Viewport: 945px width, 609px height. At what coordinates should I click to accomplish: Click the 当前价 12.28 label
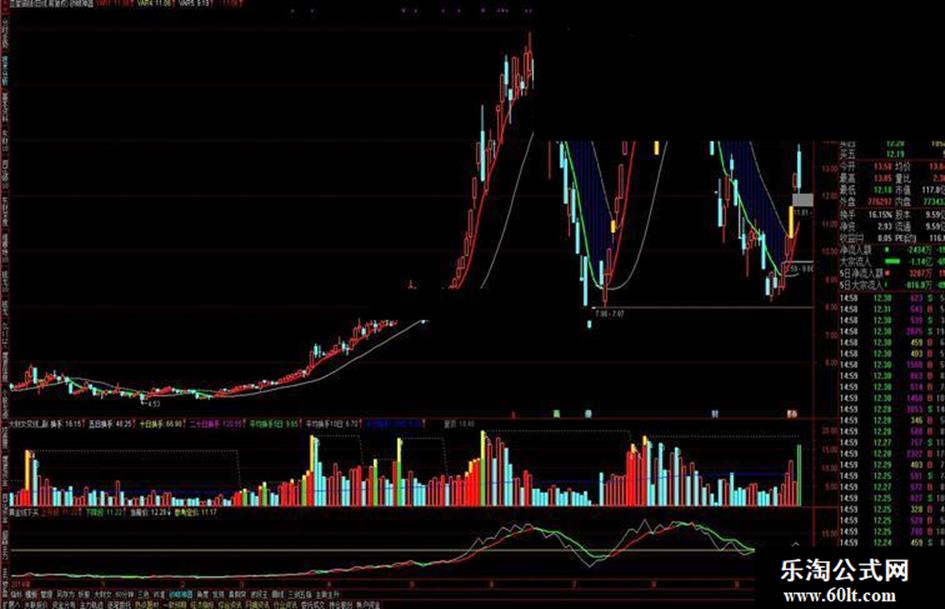pyautogui.click(x=151, y=512)
